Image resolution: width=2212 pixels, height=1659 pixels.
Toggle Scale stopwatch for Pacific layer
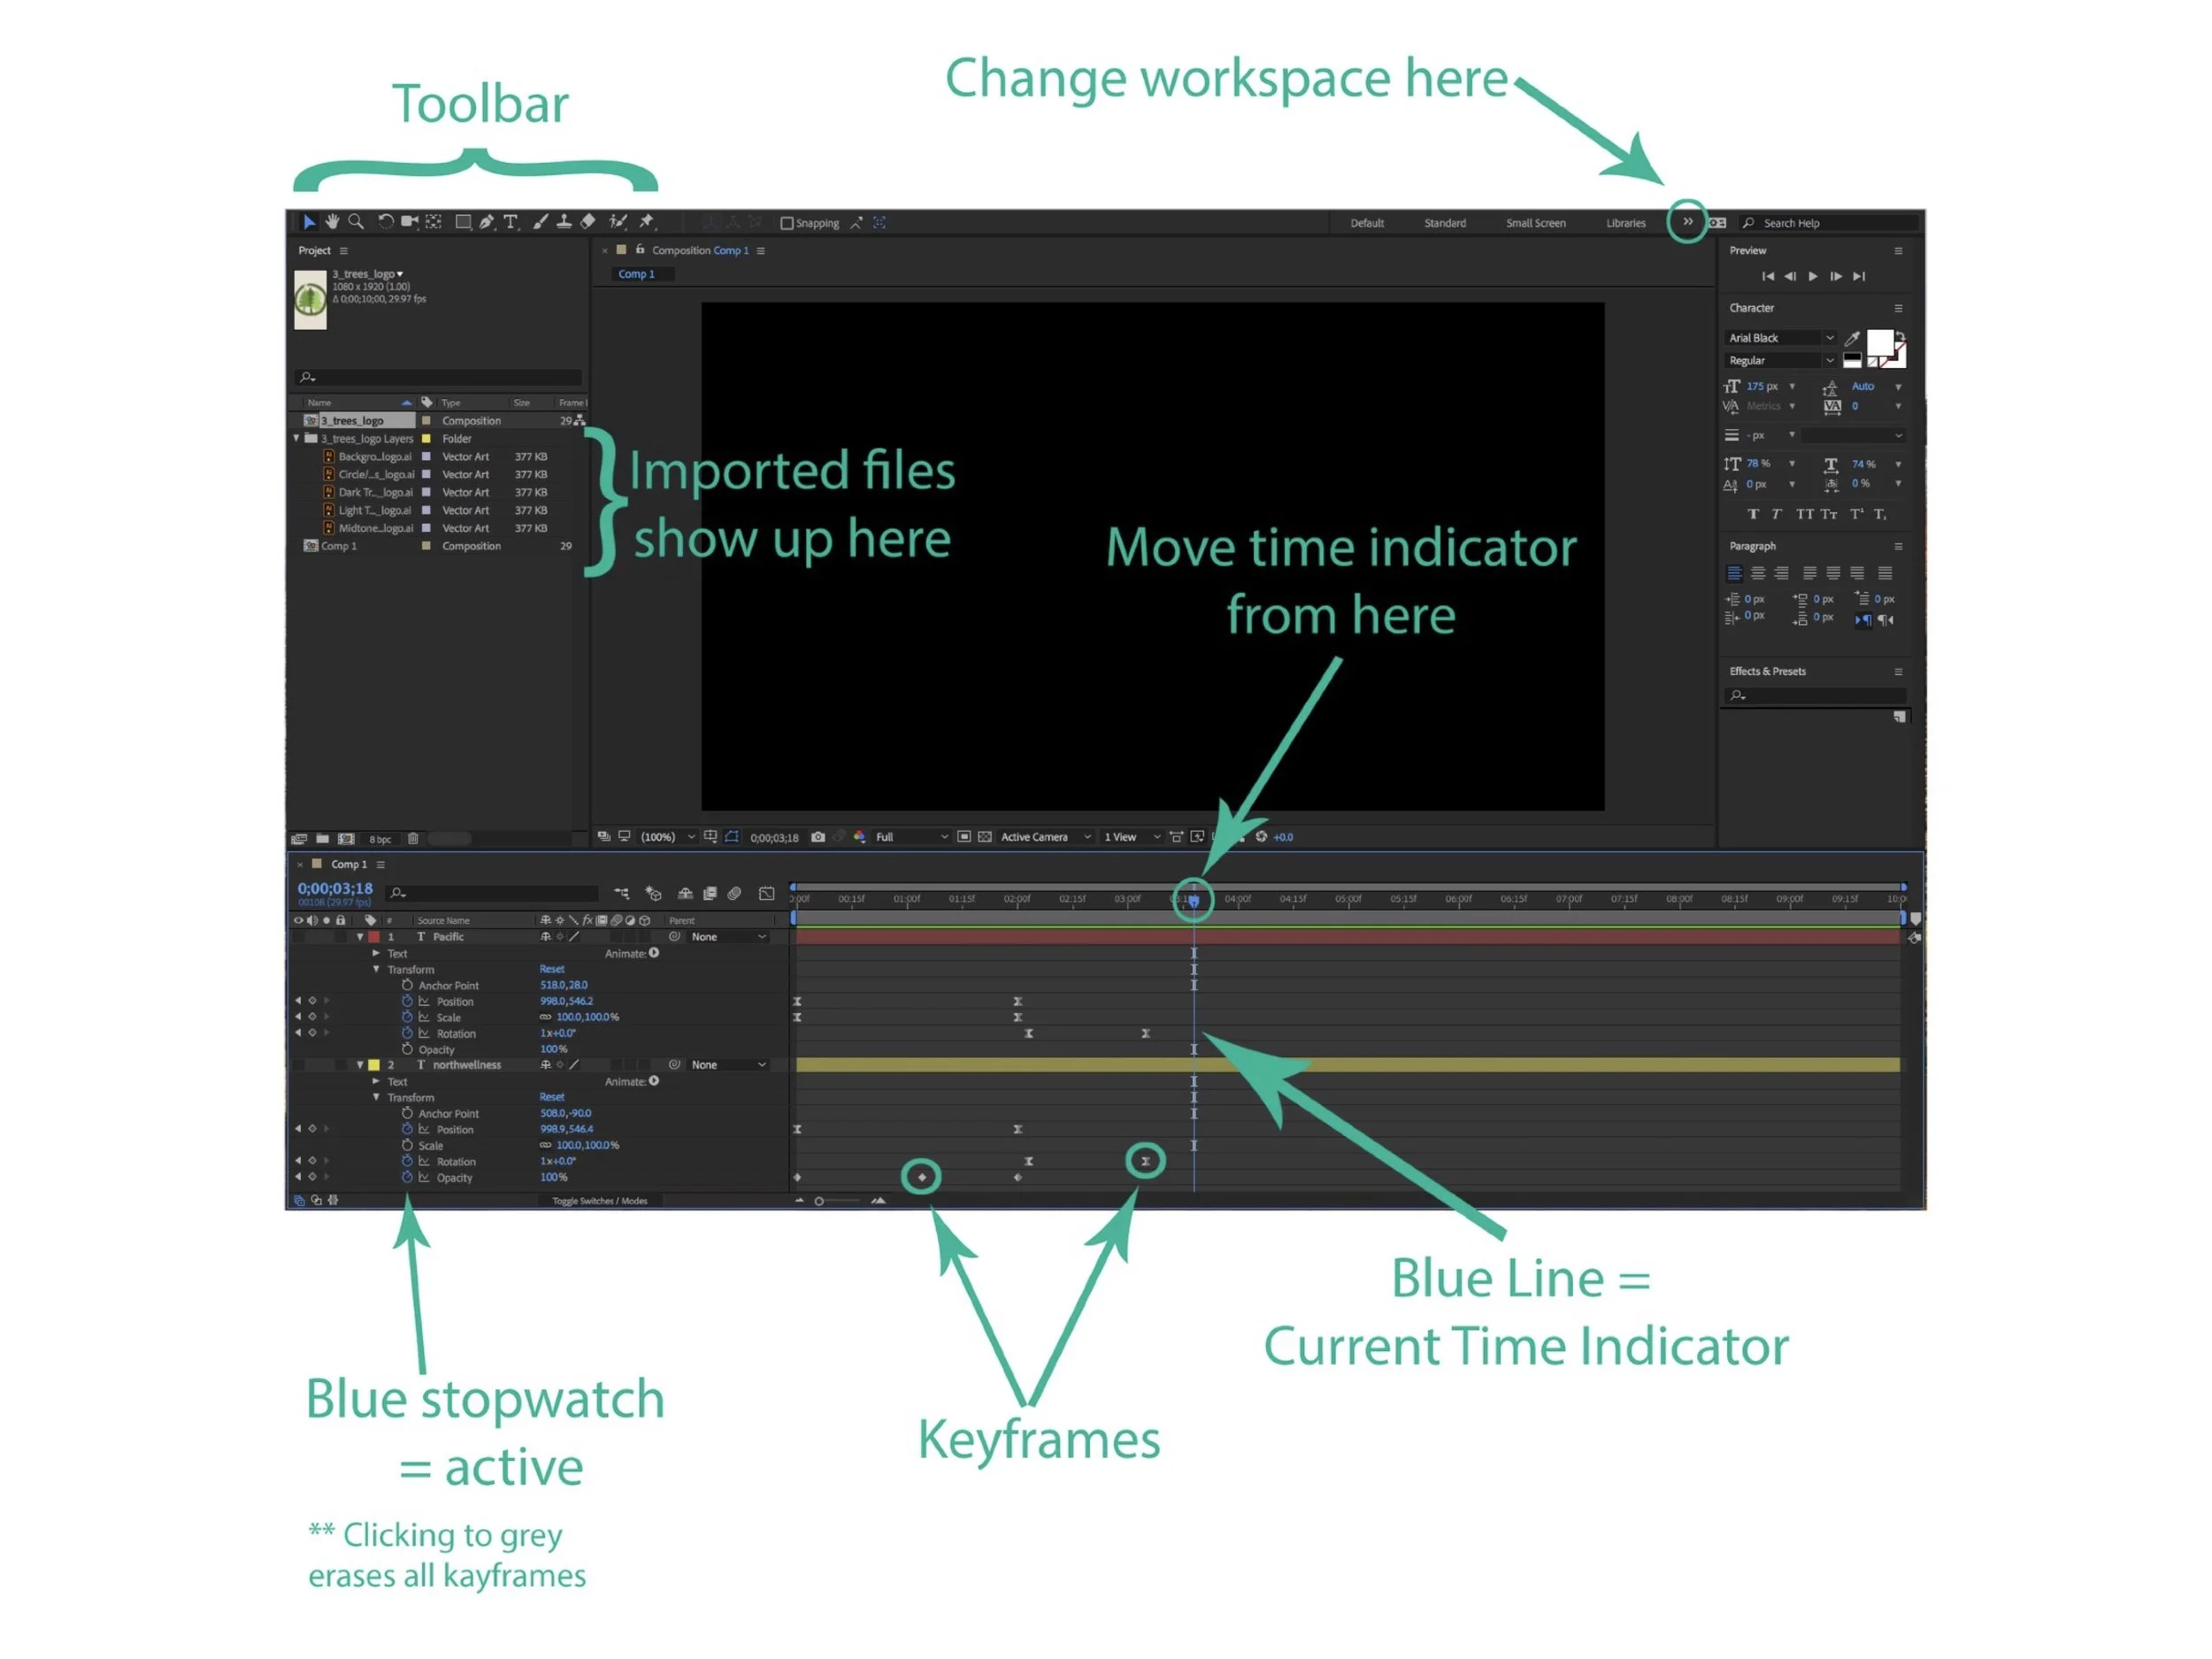407,1017
